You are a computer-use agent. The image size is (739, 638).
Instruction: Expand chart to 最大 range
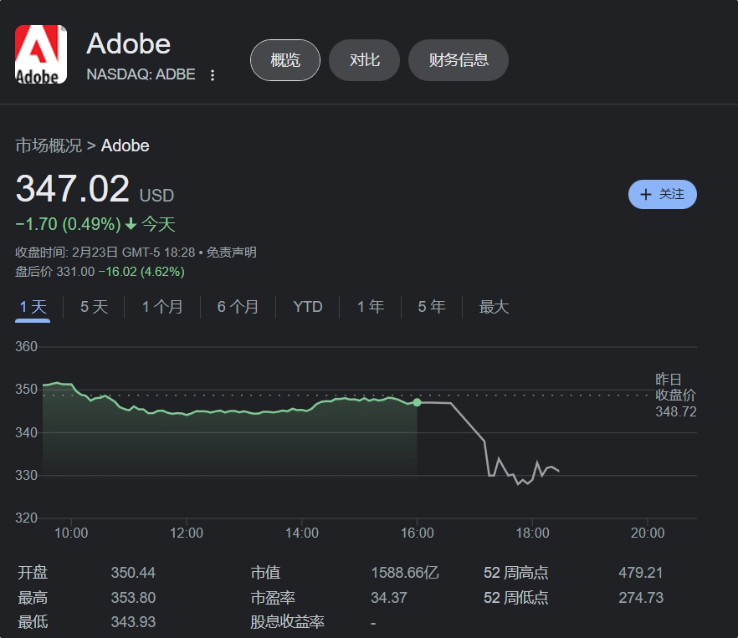coord(494,307)
